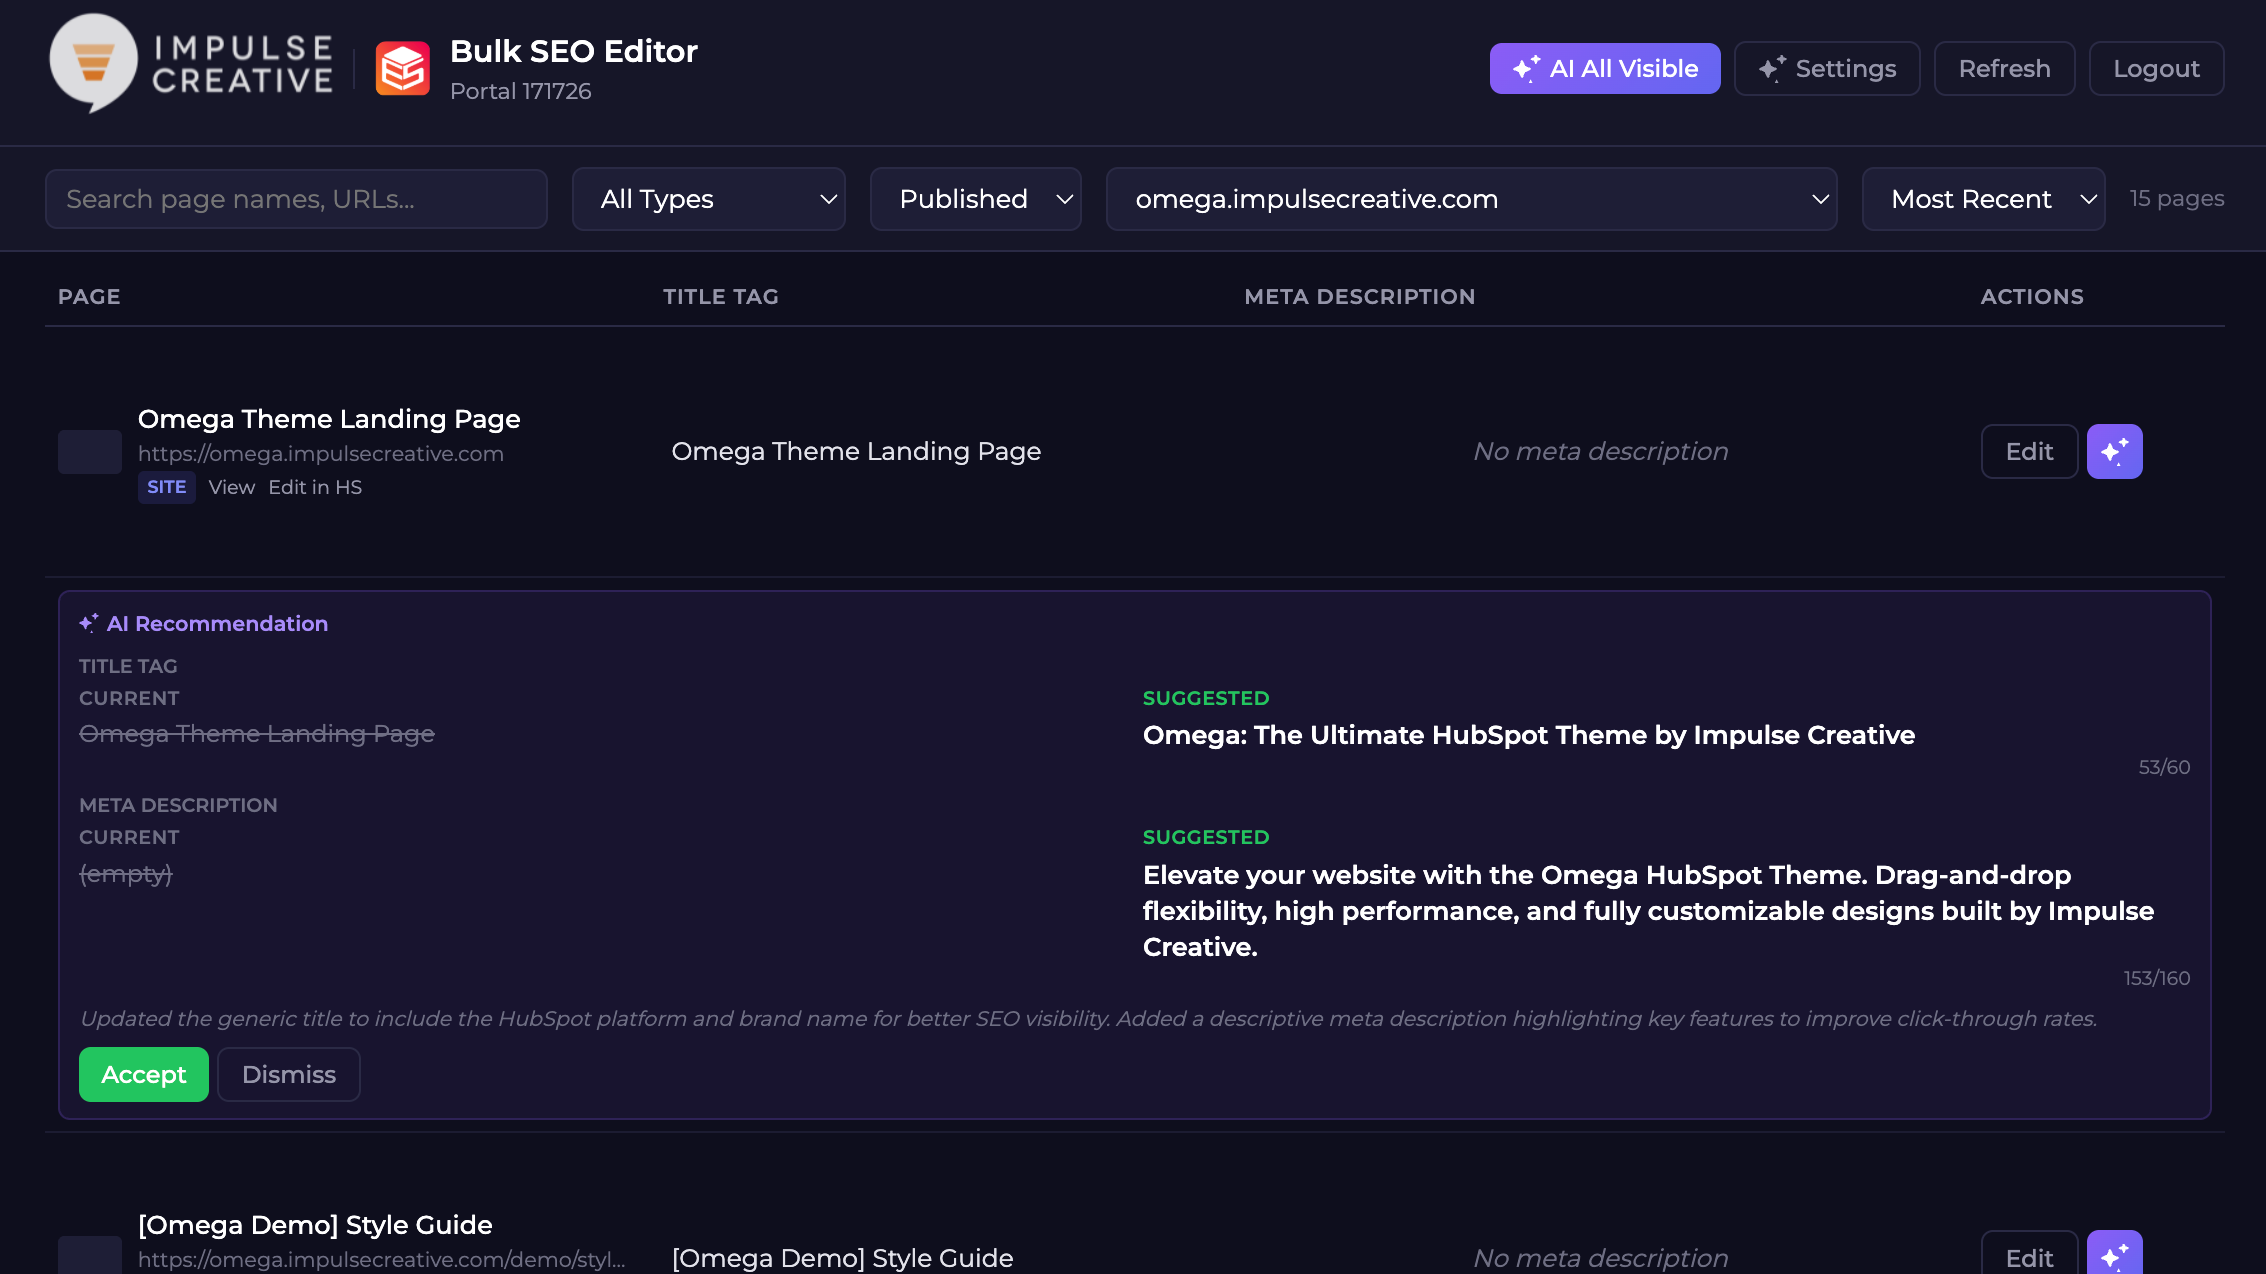Click the 153/160 character count
The image size is (2266, 1274).
click(2157, 978)
